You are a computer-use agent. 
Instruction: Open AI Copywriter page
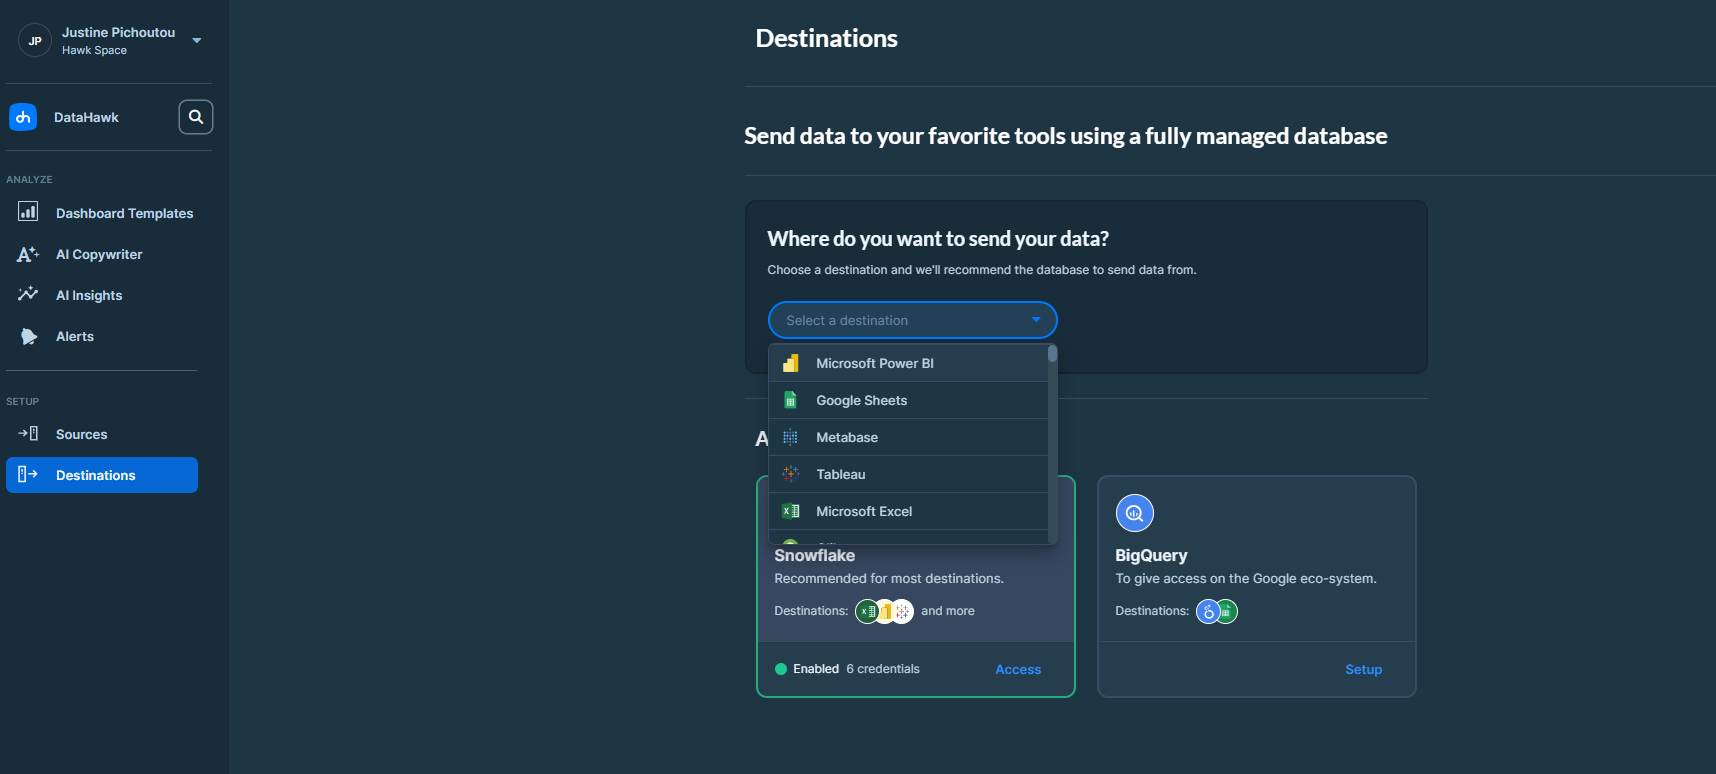(x=102, y=254)
